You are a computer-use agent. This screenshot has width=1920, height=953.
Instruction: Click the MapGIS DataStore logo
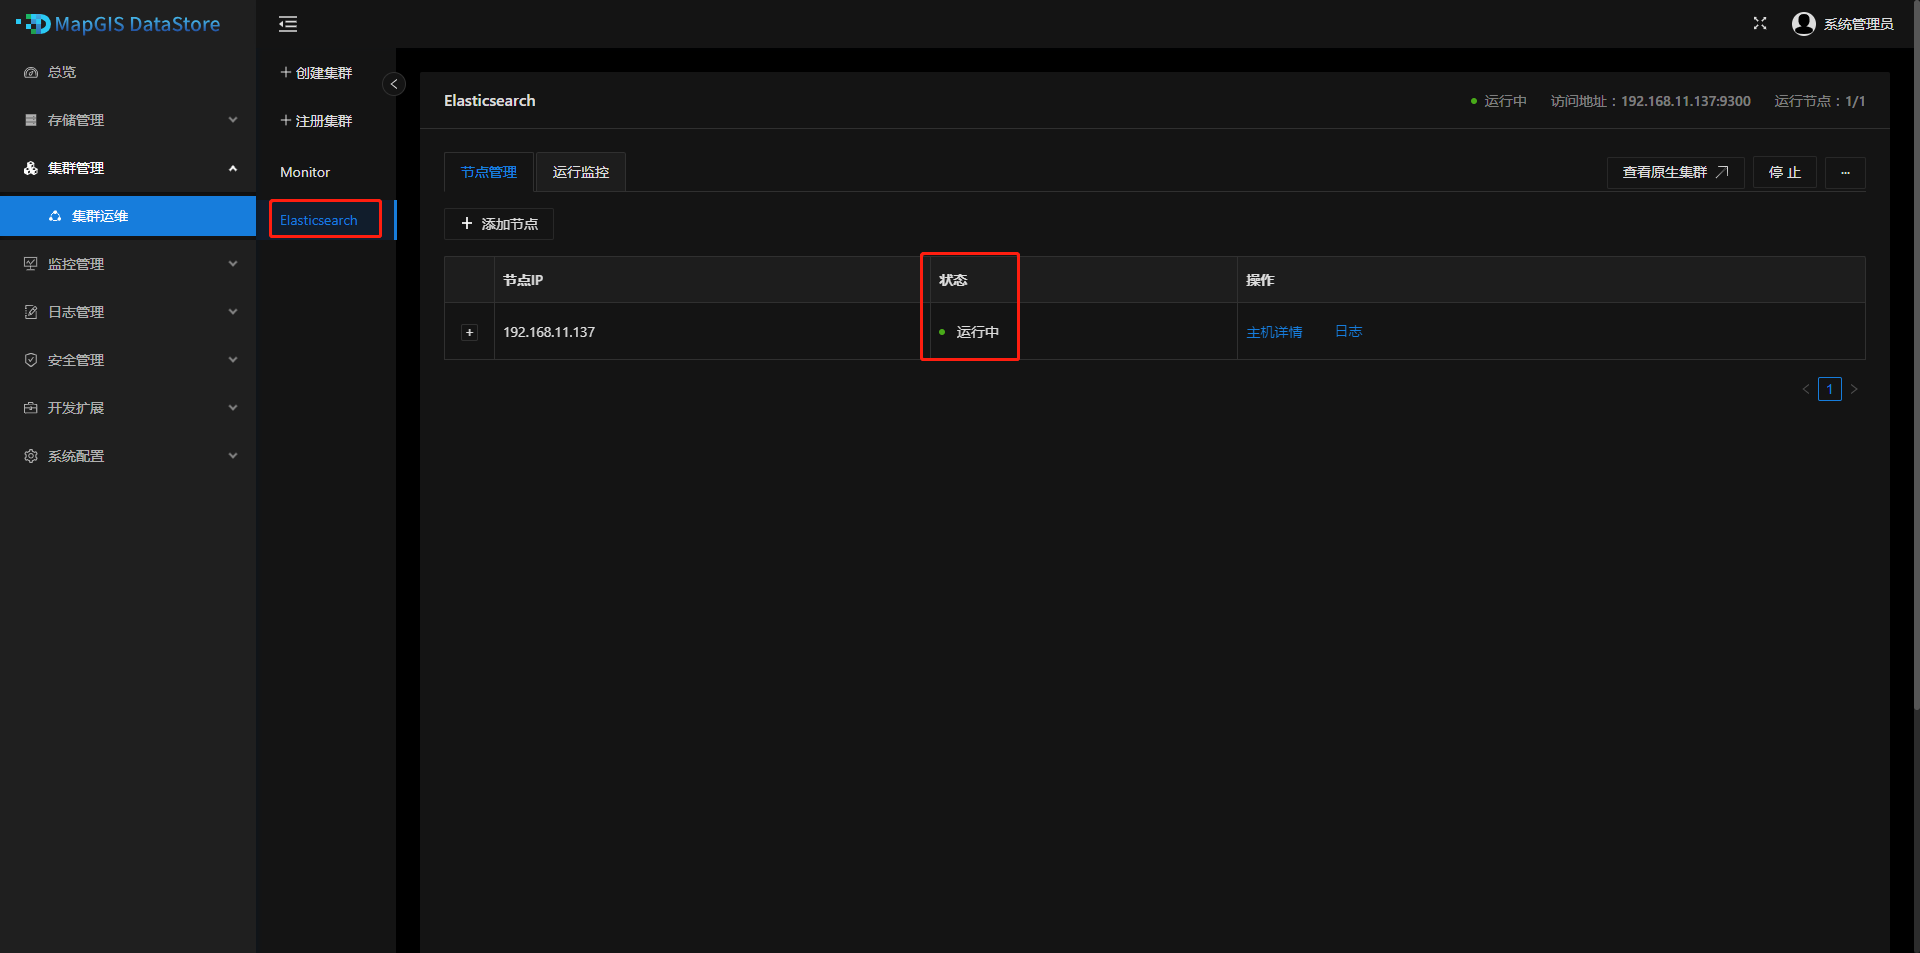118,24
